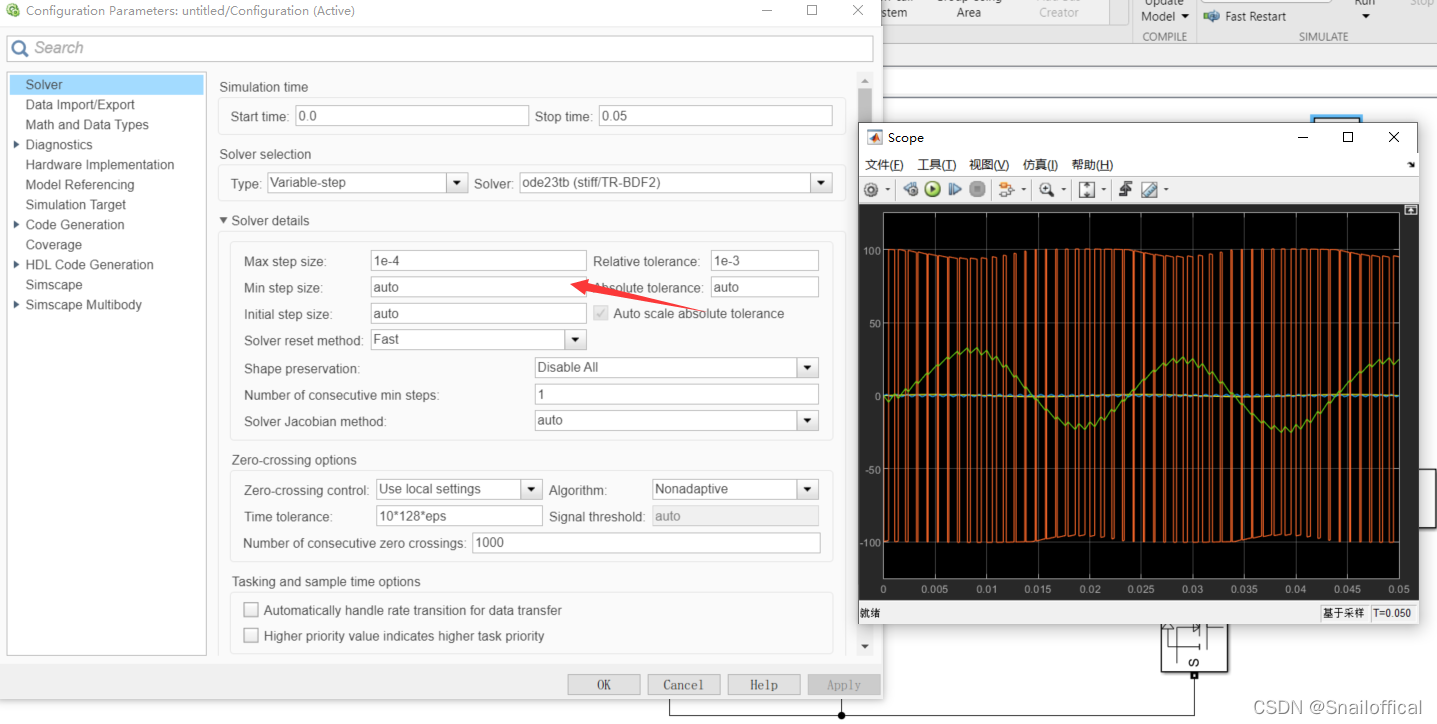Expand the Code Generation tree node
The height and width of the screenshot is (724, 1437).
(x=16, y=225)
